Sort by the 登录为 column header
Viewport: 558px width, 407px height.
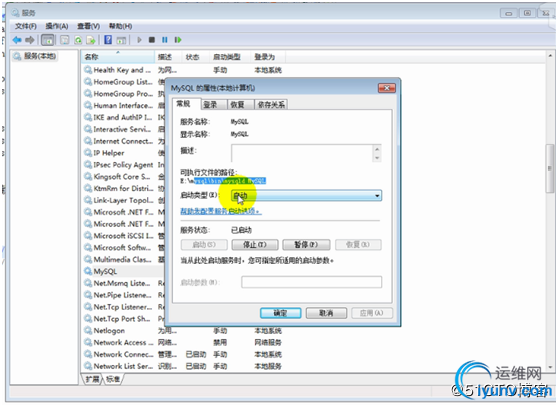tap(268, 57)
